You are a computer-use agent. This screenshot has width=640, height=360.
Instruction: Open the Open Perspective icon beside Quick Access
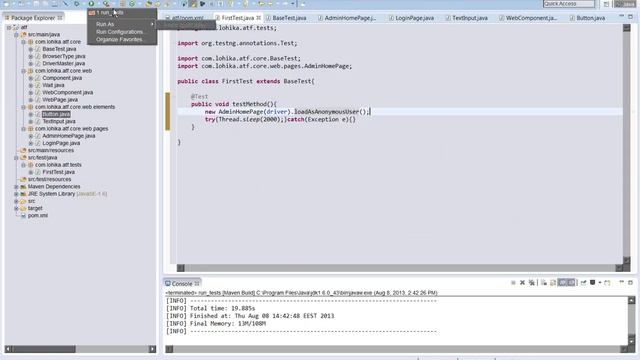click(607, 4)
